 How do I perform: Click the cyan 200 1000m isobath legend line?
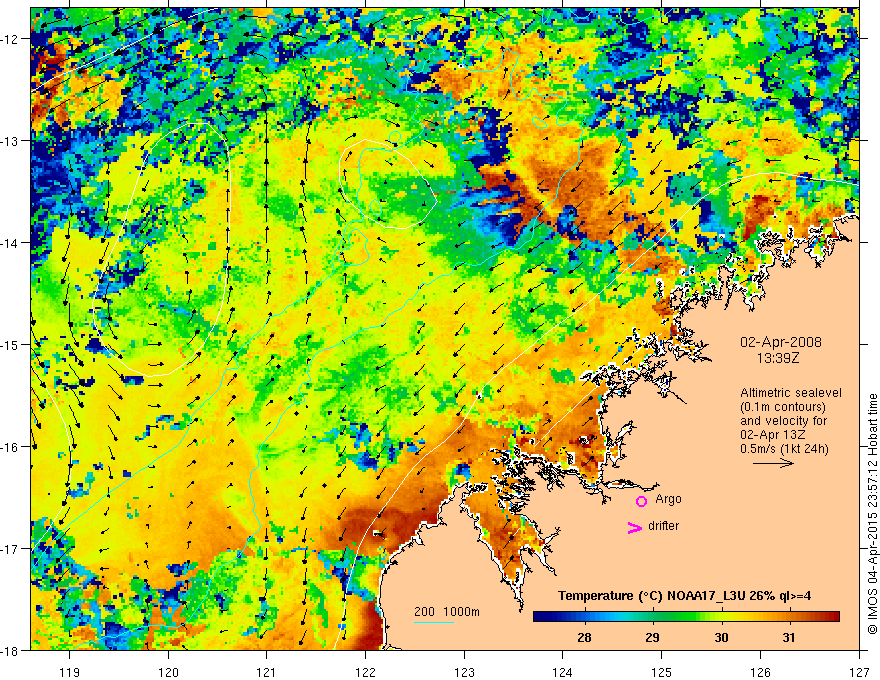[x=434, y=622]
